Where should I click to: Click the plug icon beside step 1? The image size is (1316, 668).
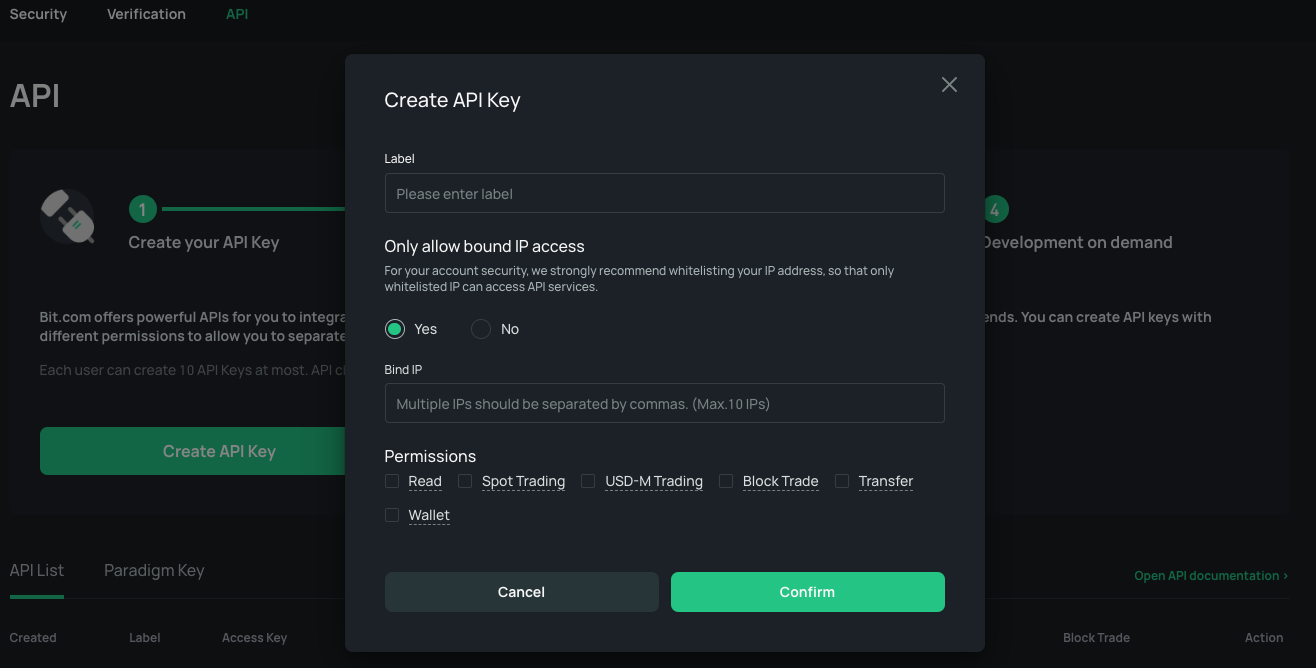coord(68,216)
